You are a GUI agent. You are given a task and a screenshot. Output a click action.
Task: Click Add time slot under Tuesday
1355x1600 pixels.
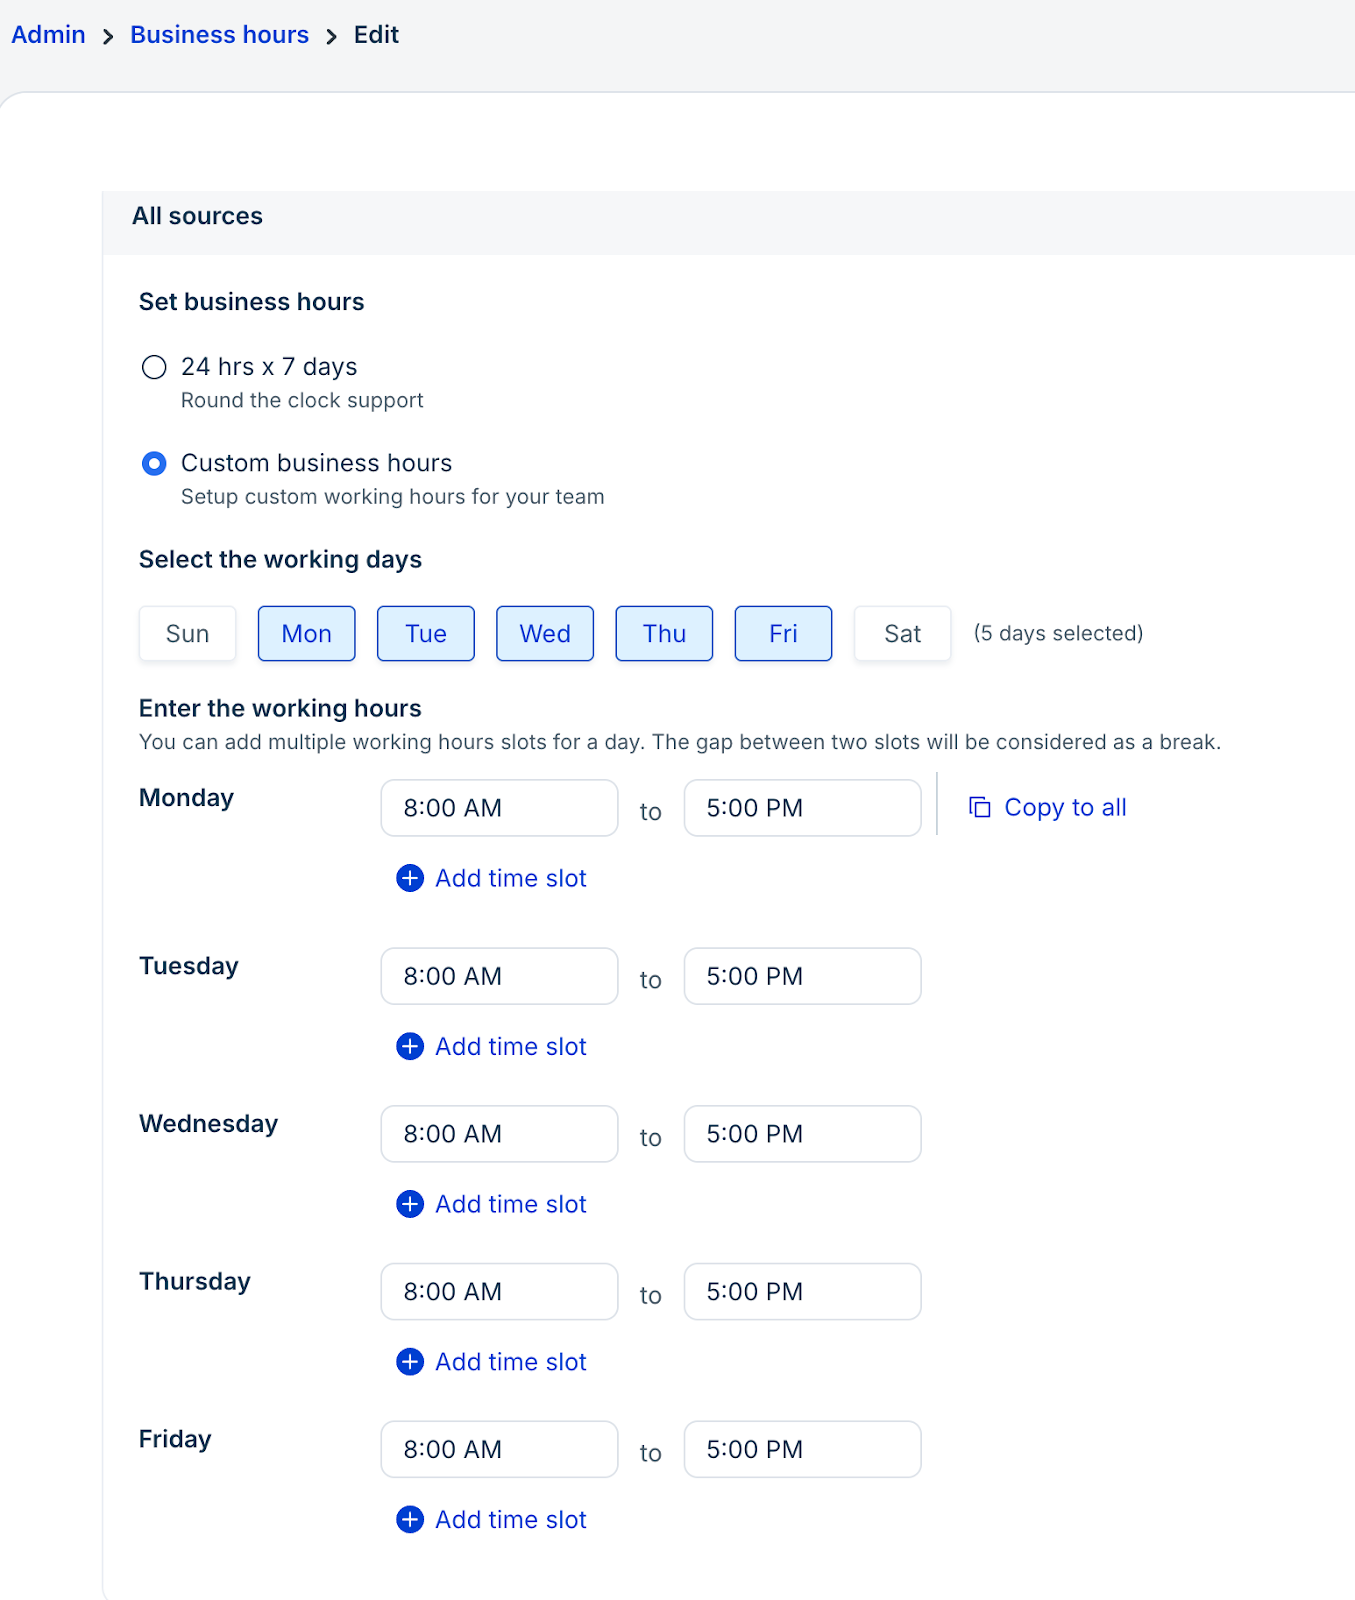coord(510,1046)
